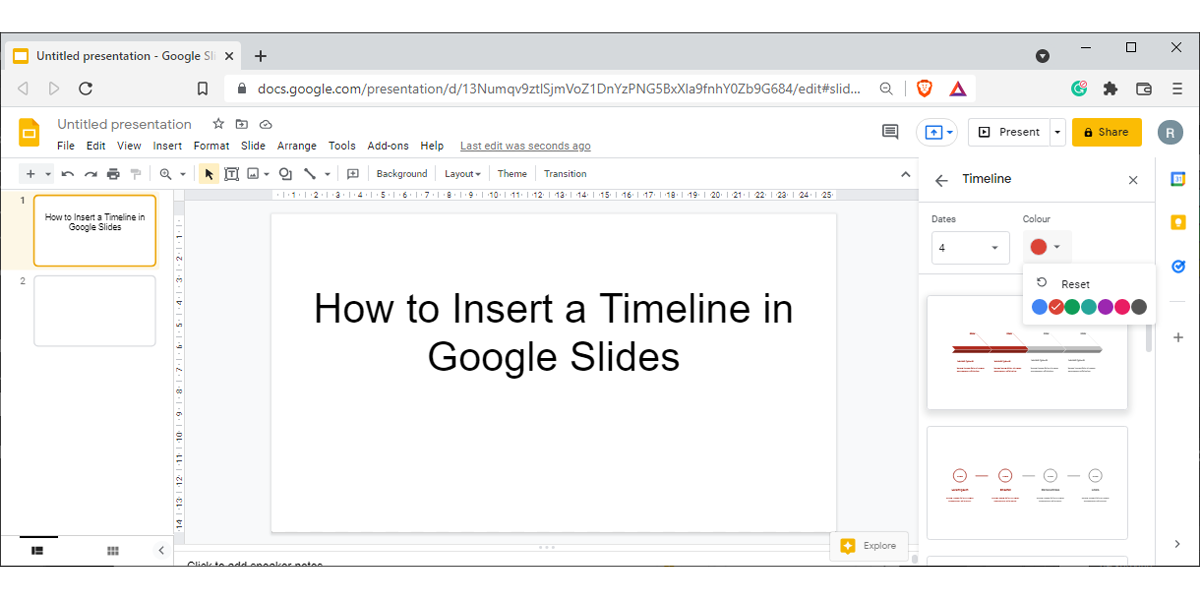Expand the line type dropdown arrow

(x=327, y=174)
